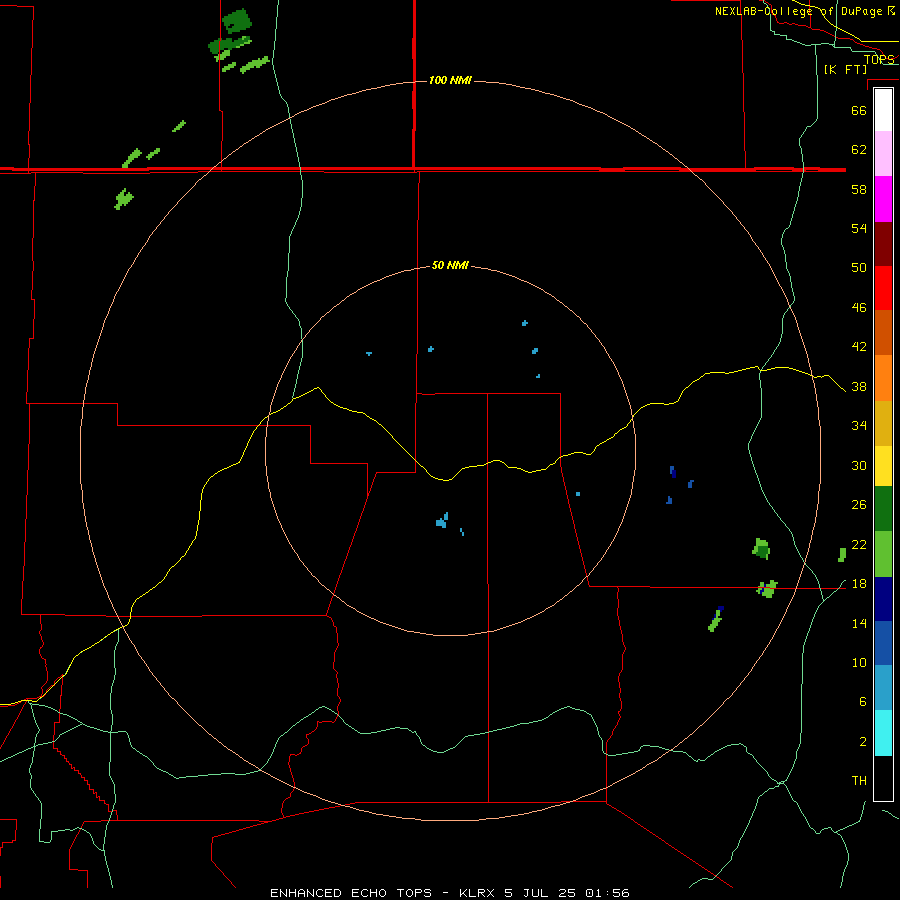This screenshot has width=900, height=900.
Task: Click the bright red legend swatch
Action: point(883,289)
